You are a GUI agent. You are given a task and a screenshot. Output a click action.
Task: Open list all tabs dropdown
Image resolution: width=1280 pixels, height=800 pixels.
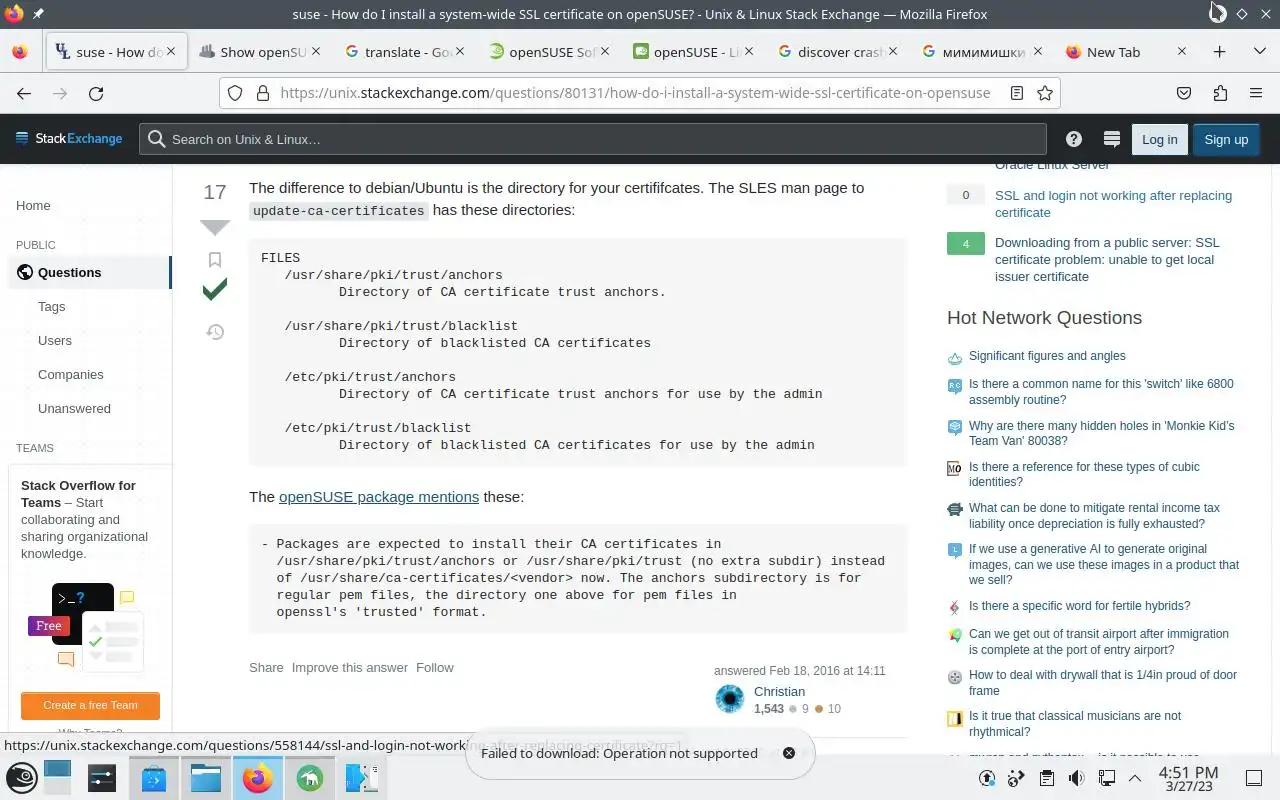point(1259,52)
